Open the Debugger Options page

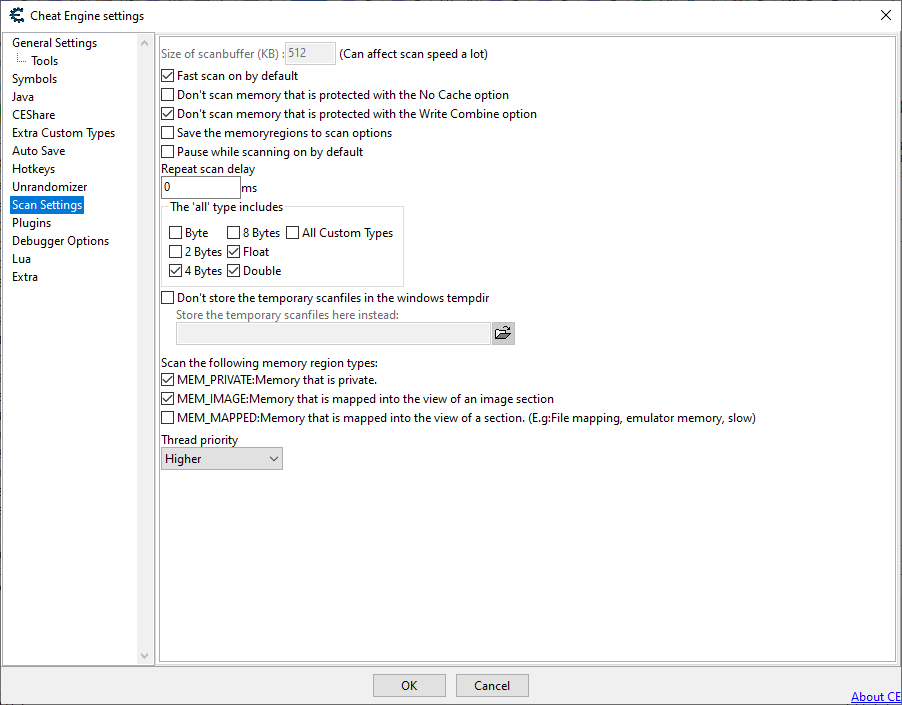pos(60,241)
